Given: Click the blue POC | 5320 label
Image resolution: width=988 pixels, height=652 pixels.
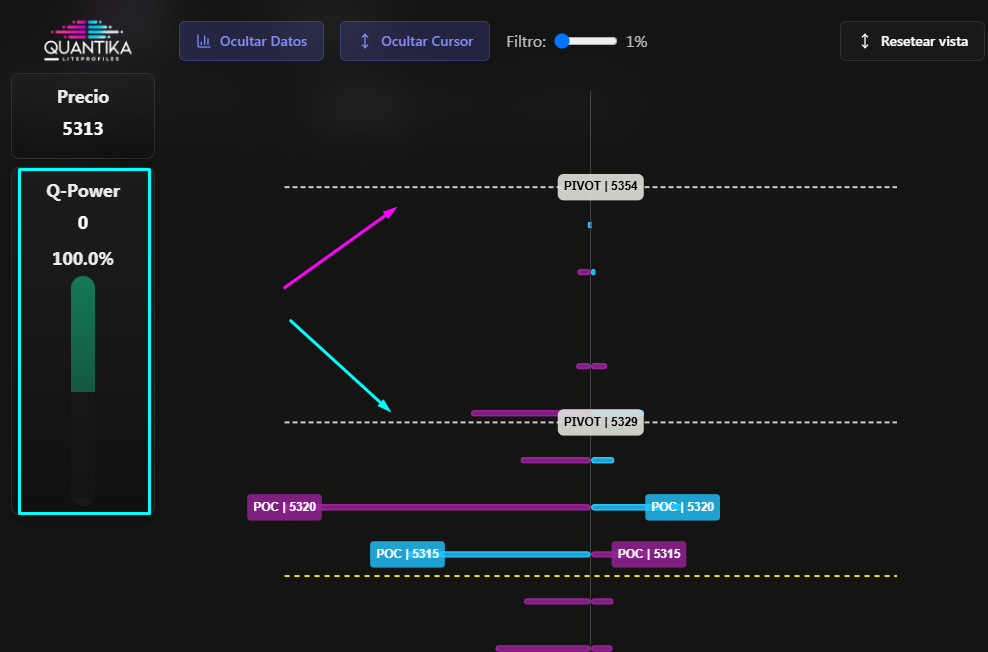Looking at the screenshot, I should 682,507.
